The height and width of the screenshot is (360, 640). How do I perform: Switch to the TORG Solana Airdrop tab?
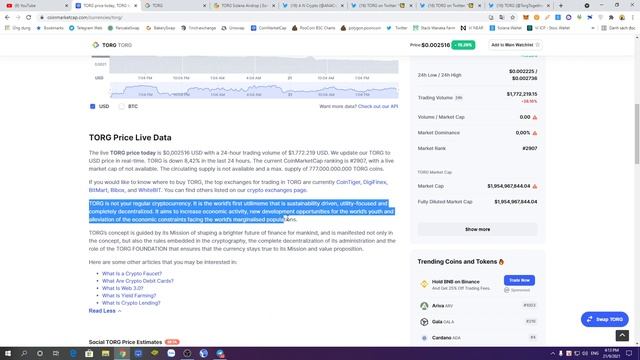pyautogui.click(x=244, y=6)
